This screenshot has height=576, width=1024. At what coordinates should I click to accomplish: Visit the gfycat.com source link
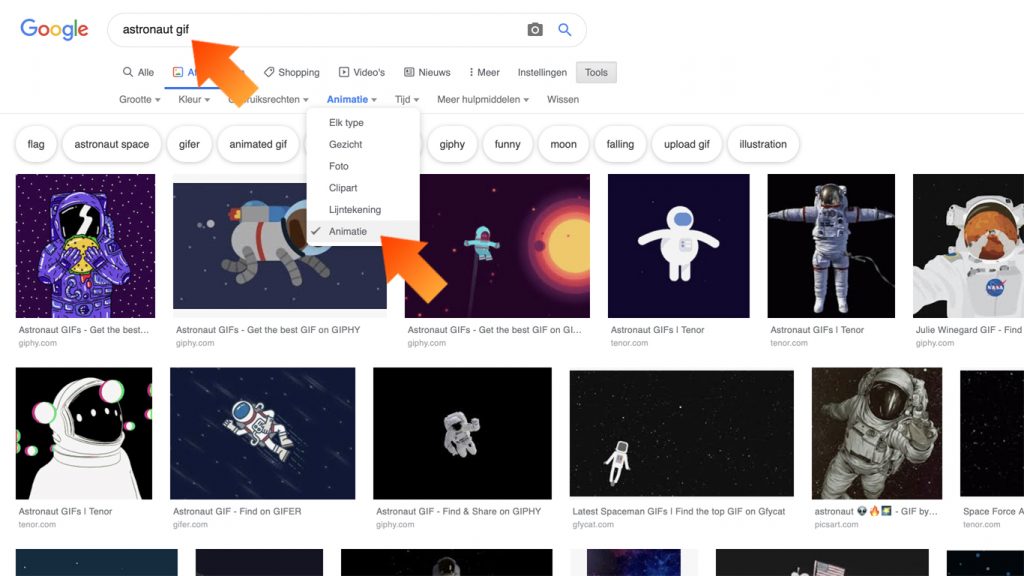(593, 524)
